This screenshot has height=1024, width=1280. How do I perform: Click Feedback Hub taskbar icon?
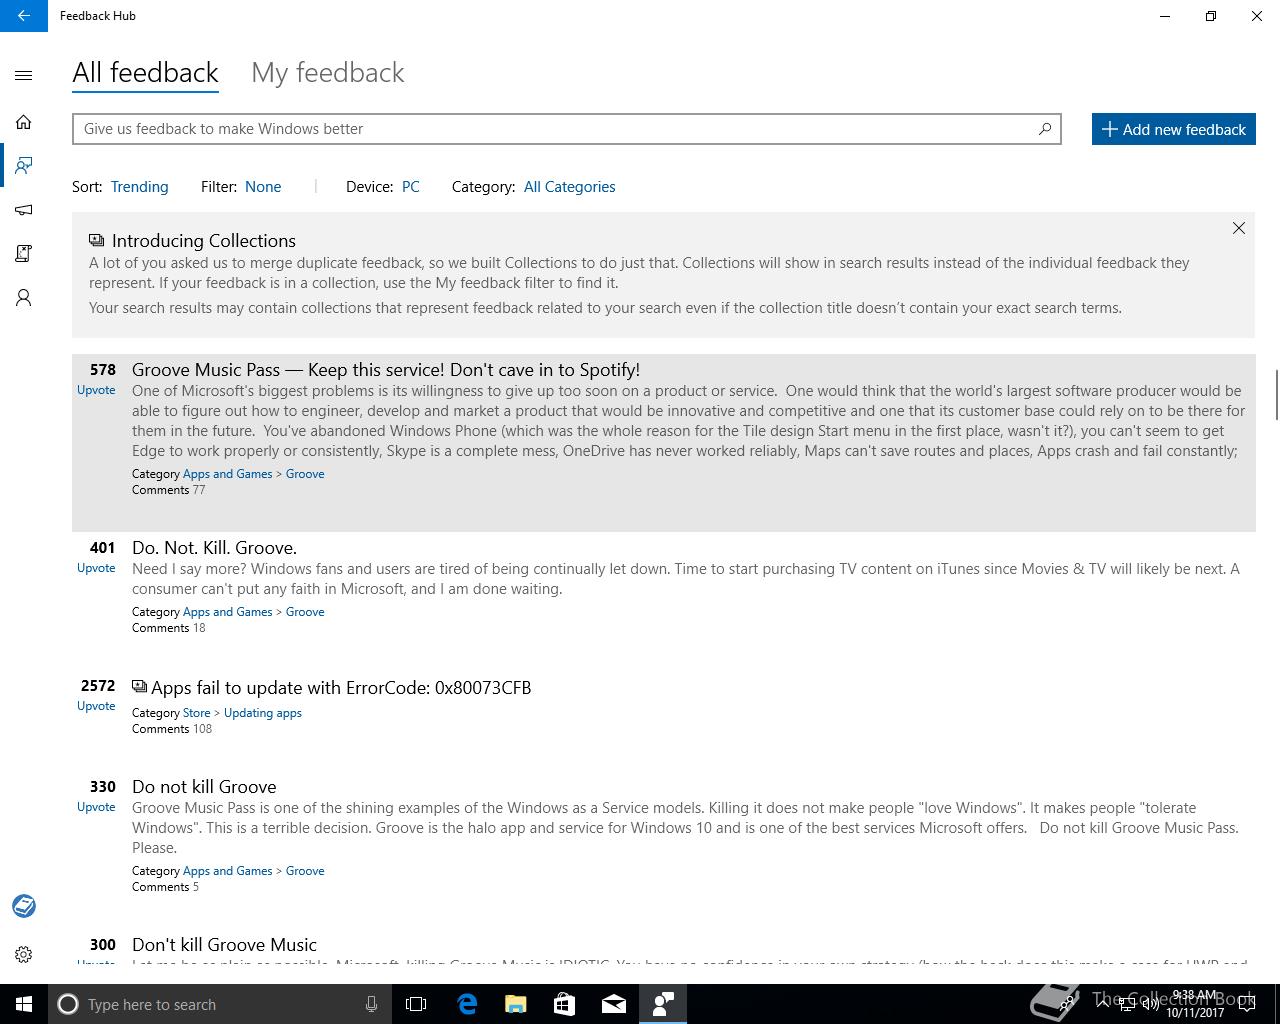663,1004
